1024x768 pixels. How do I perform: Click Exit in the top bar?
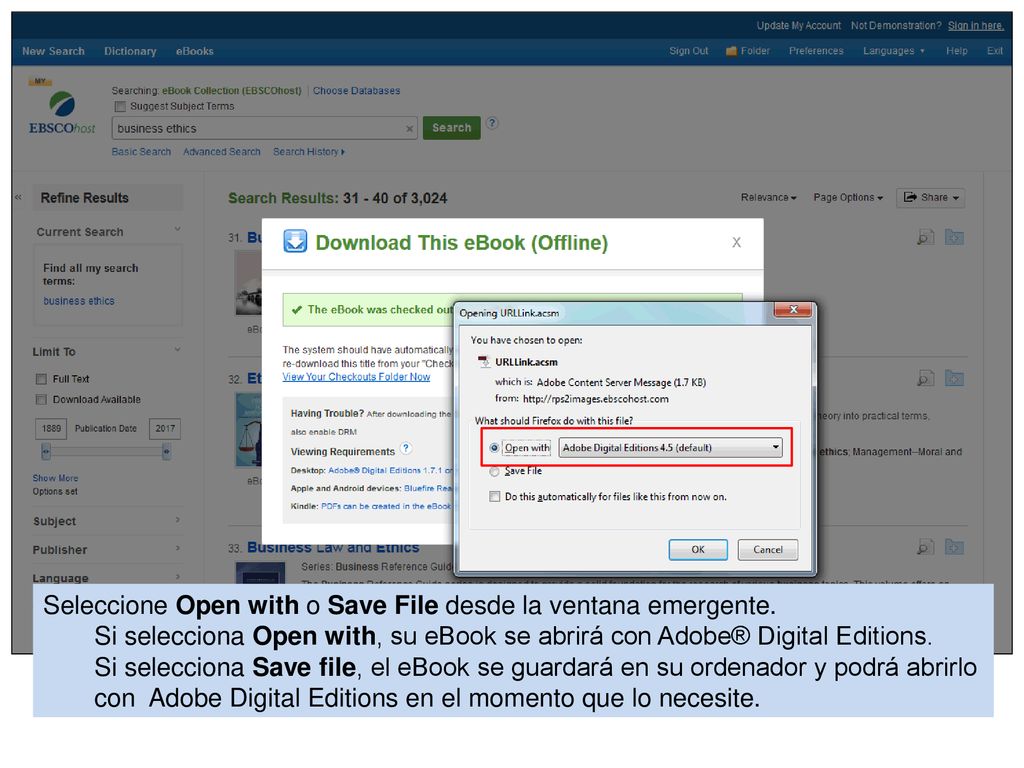(x=995, y=51)
